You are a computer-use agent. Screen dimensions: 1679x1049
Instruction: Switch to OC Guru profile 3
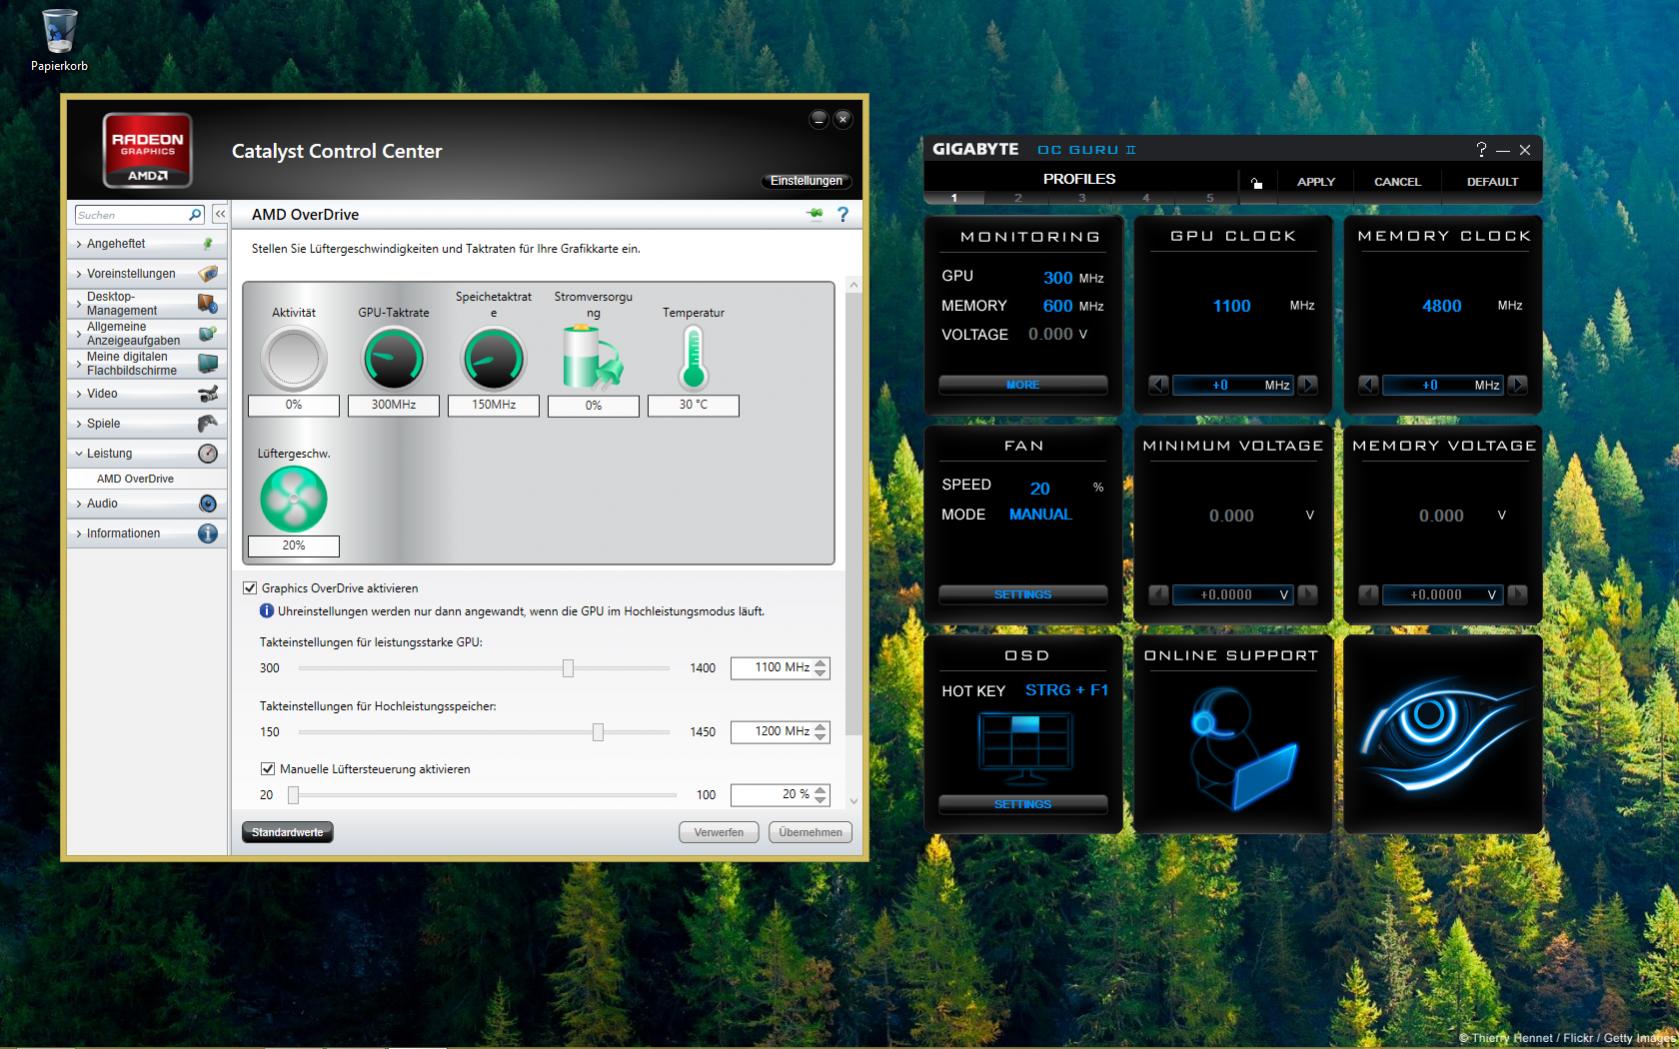pos(1082,198)
